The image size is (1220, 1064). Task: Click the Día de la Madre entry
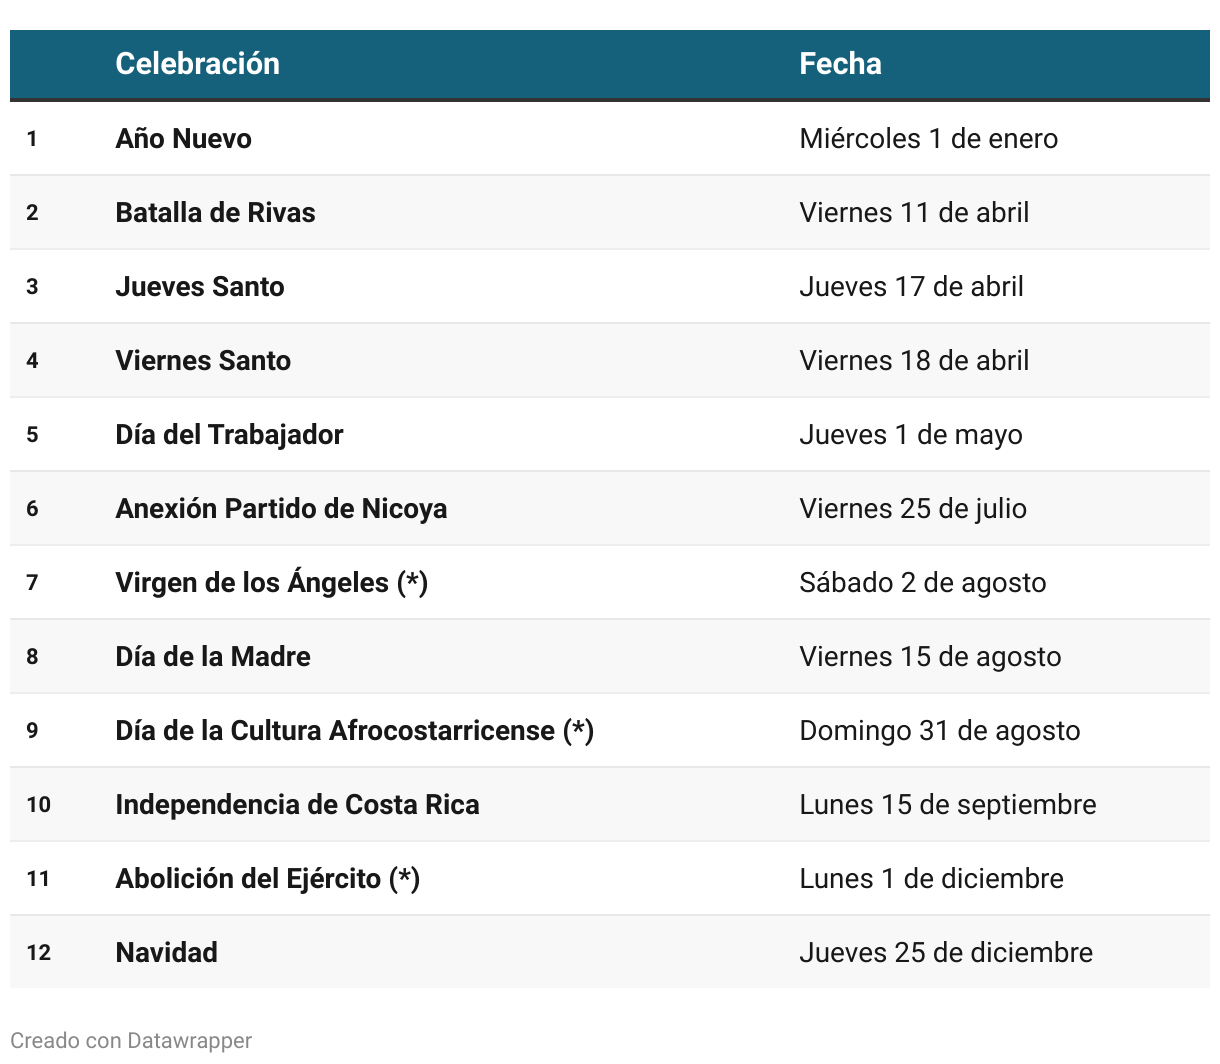[x=213, y=657]
